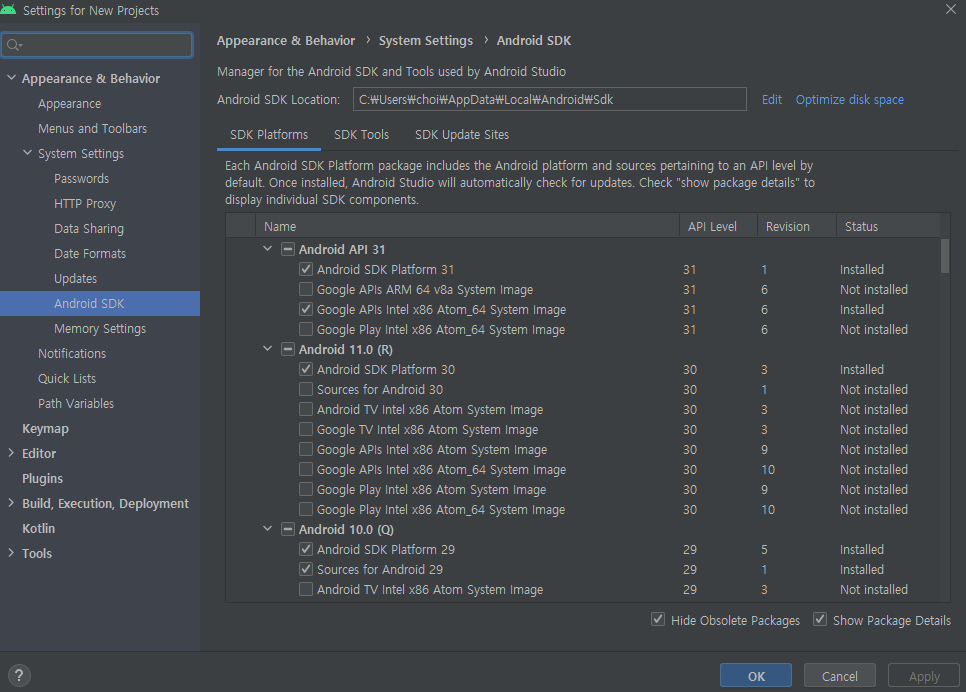
Task: Sort by the Name column header
Action: point(468,226)
